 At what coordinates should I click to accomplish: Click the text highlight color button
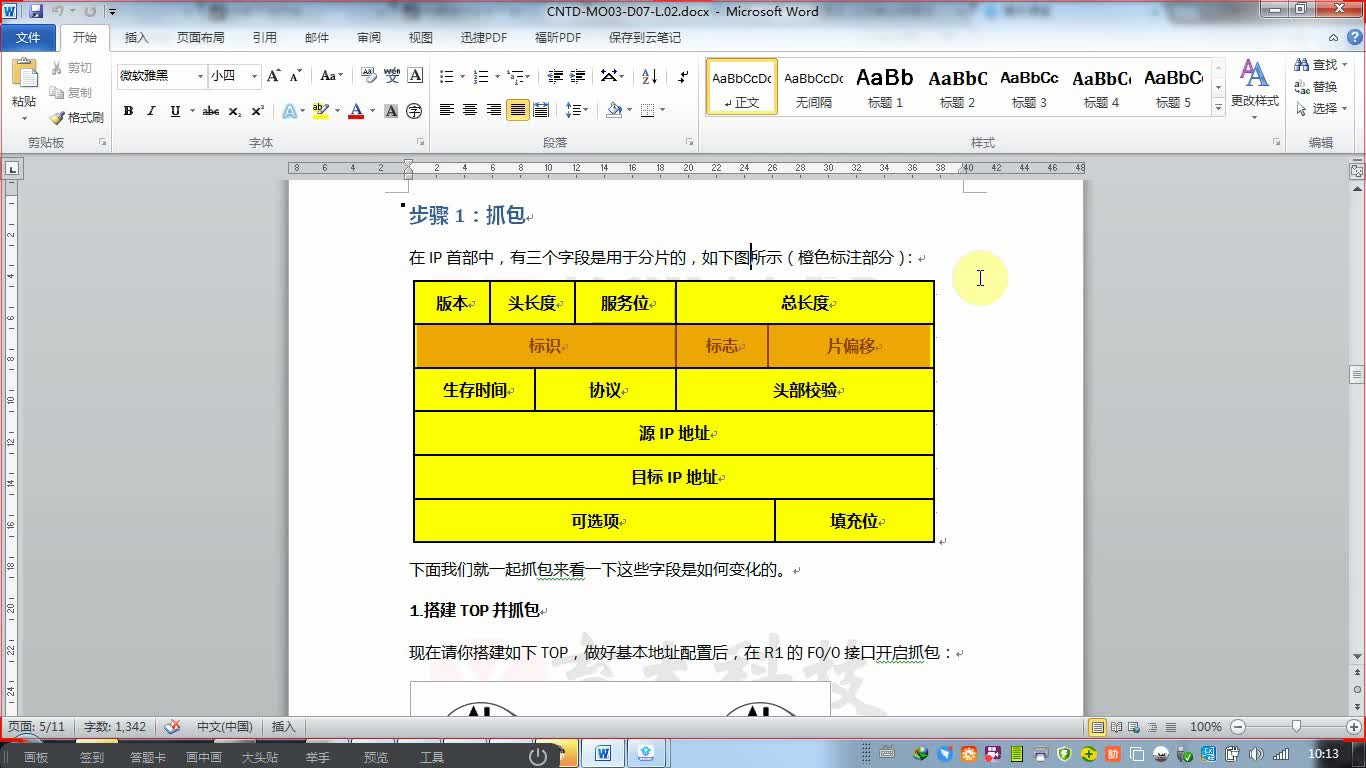point(320,111)
